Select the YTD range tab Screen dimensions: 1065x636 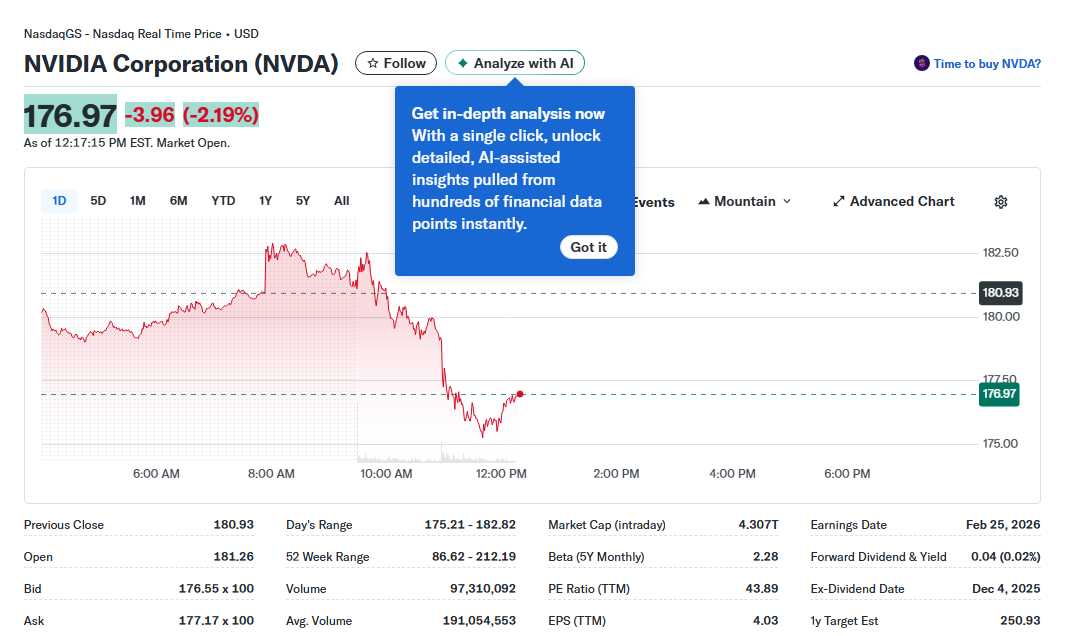click(222, 200)
